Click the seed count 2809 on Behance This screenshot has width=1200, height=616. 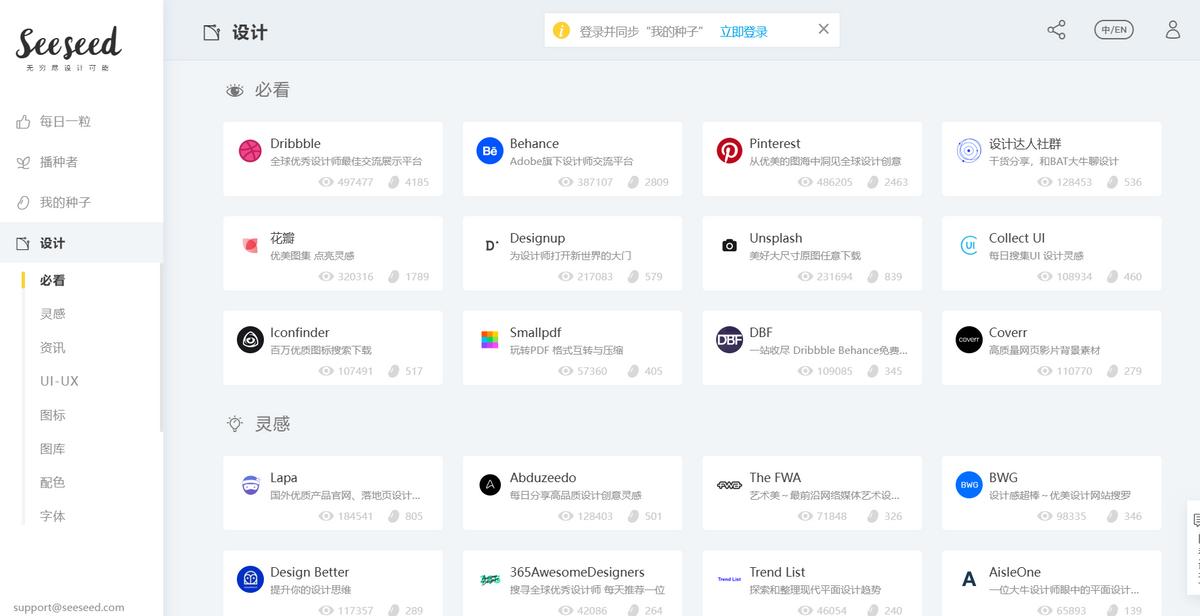(x=656, y=182)
